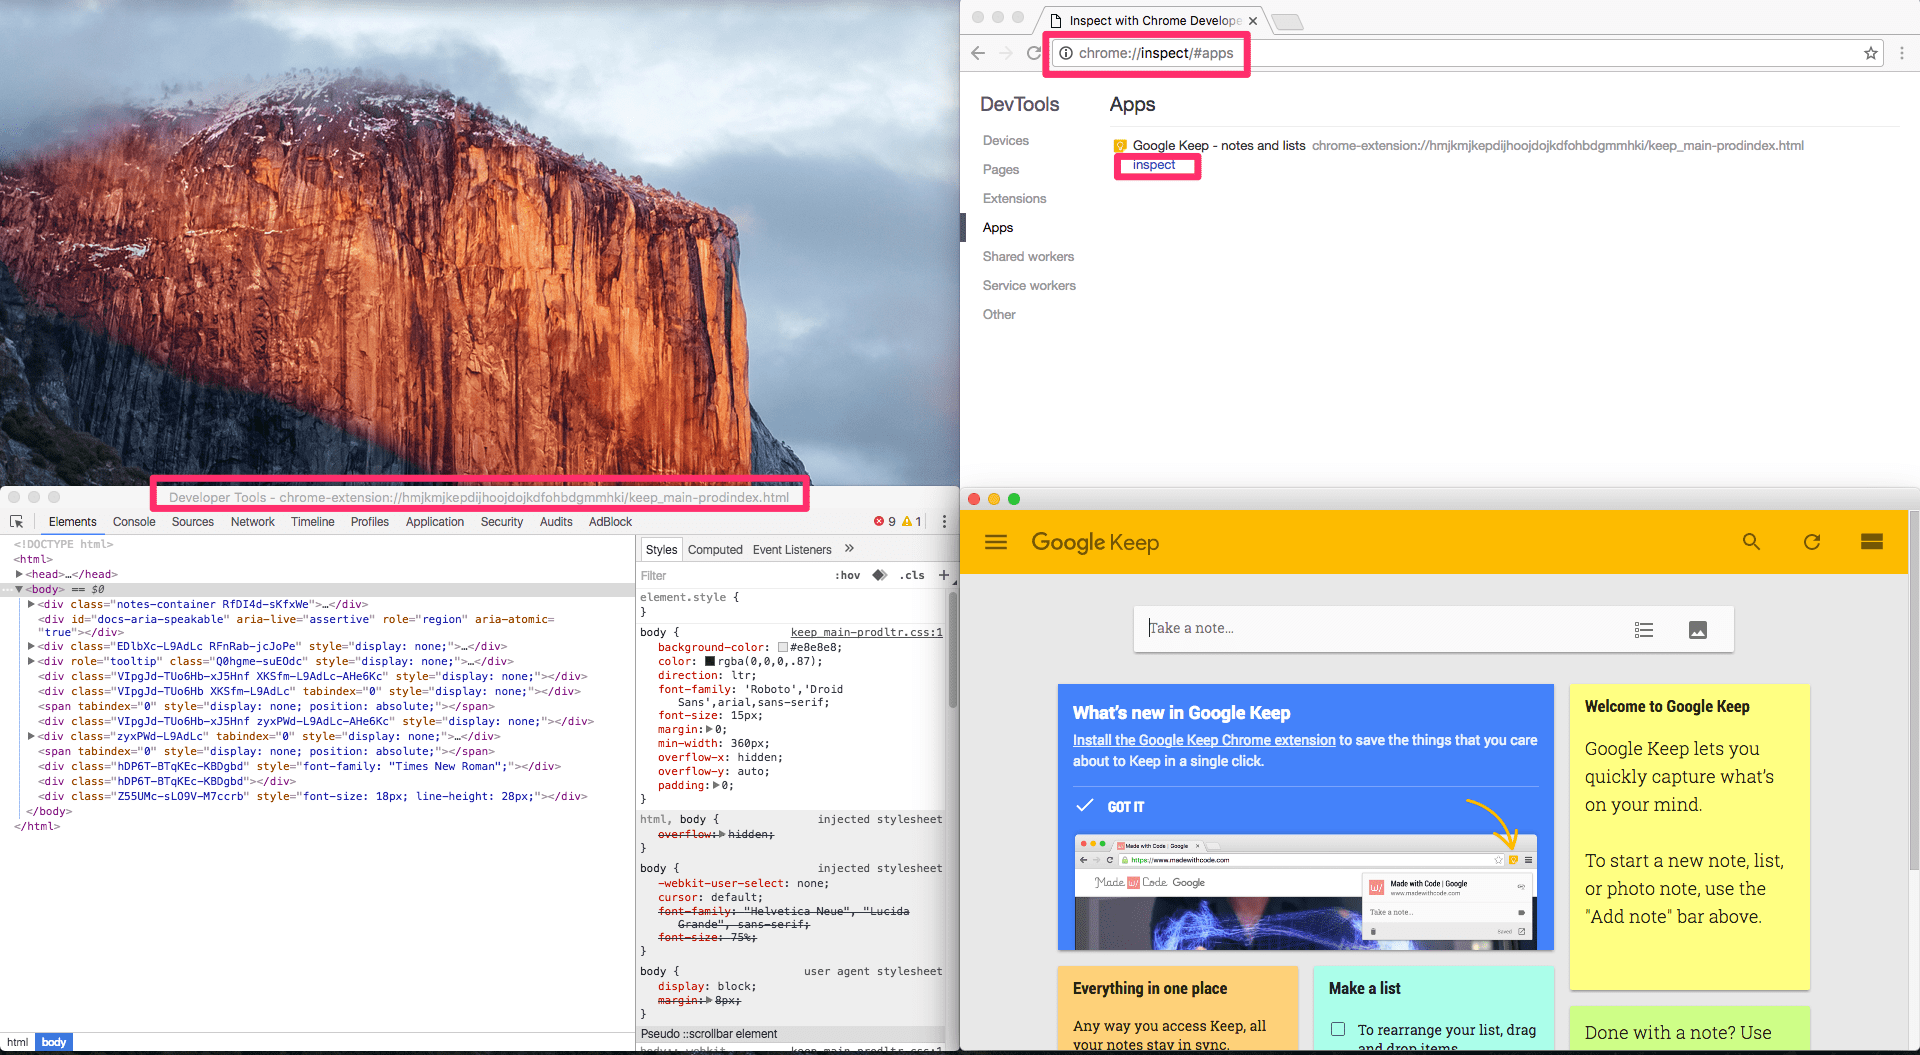Open Service workers in DevTools sidebar
This screenshot has height=1055, width=1920.
click(x=1029, y=286)
